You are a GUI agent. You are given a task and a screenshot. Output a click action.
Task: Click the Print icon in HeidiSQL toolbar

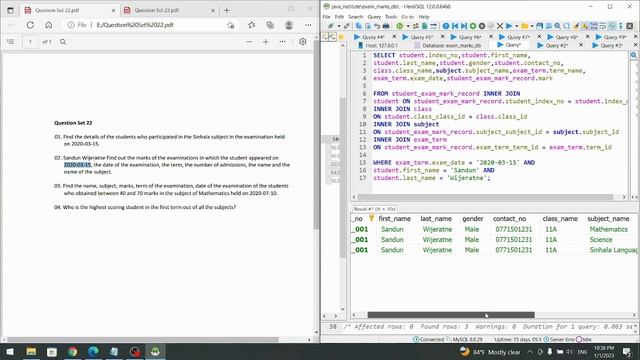point(386,26)
